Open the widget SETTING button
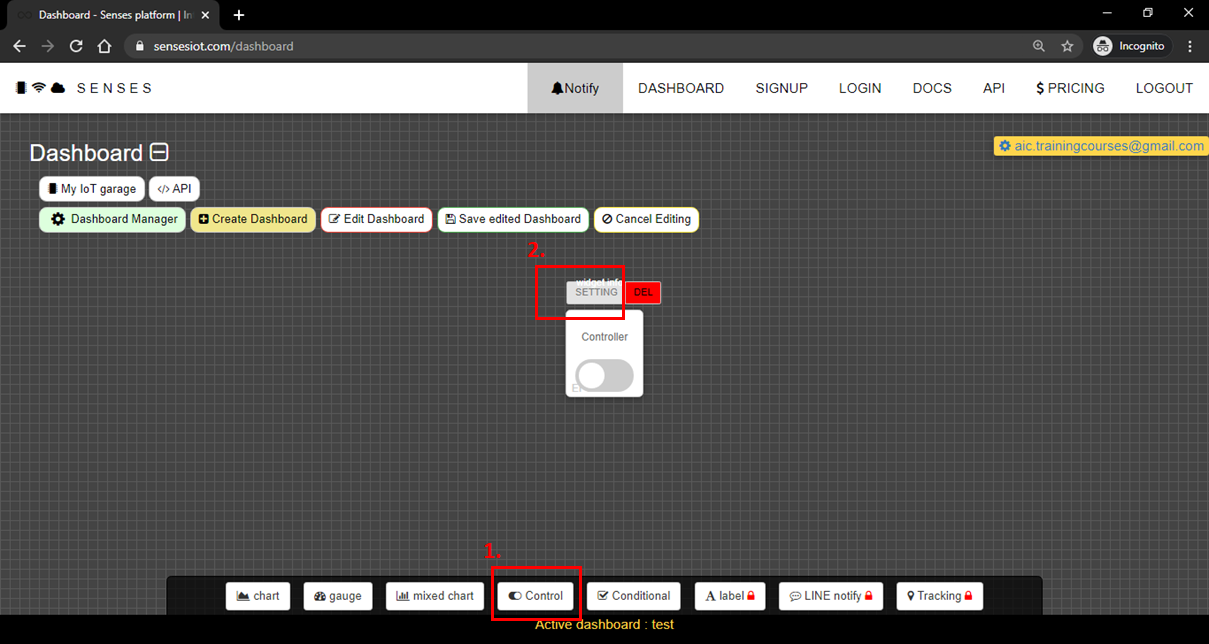 click(x=595, y=292)
